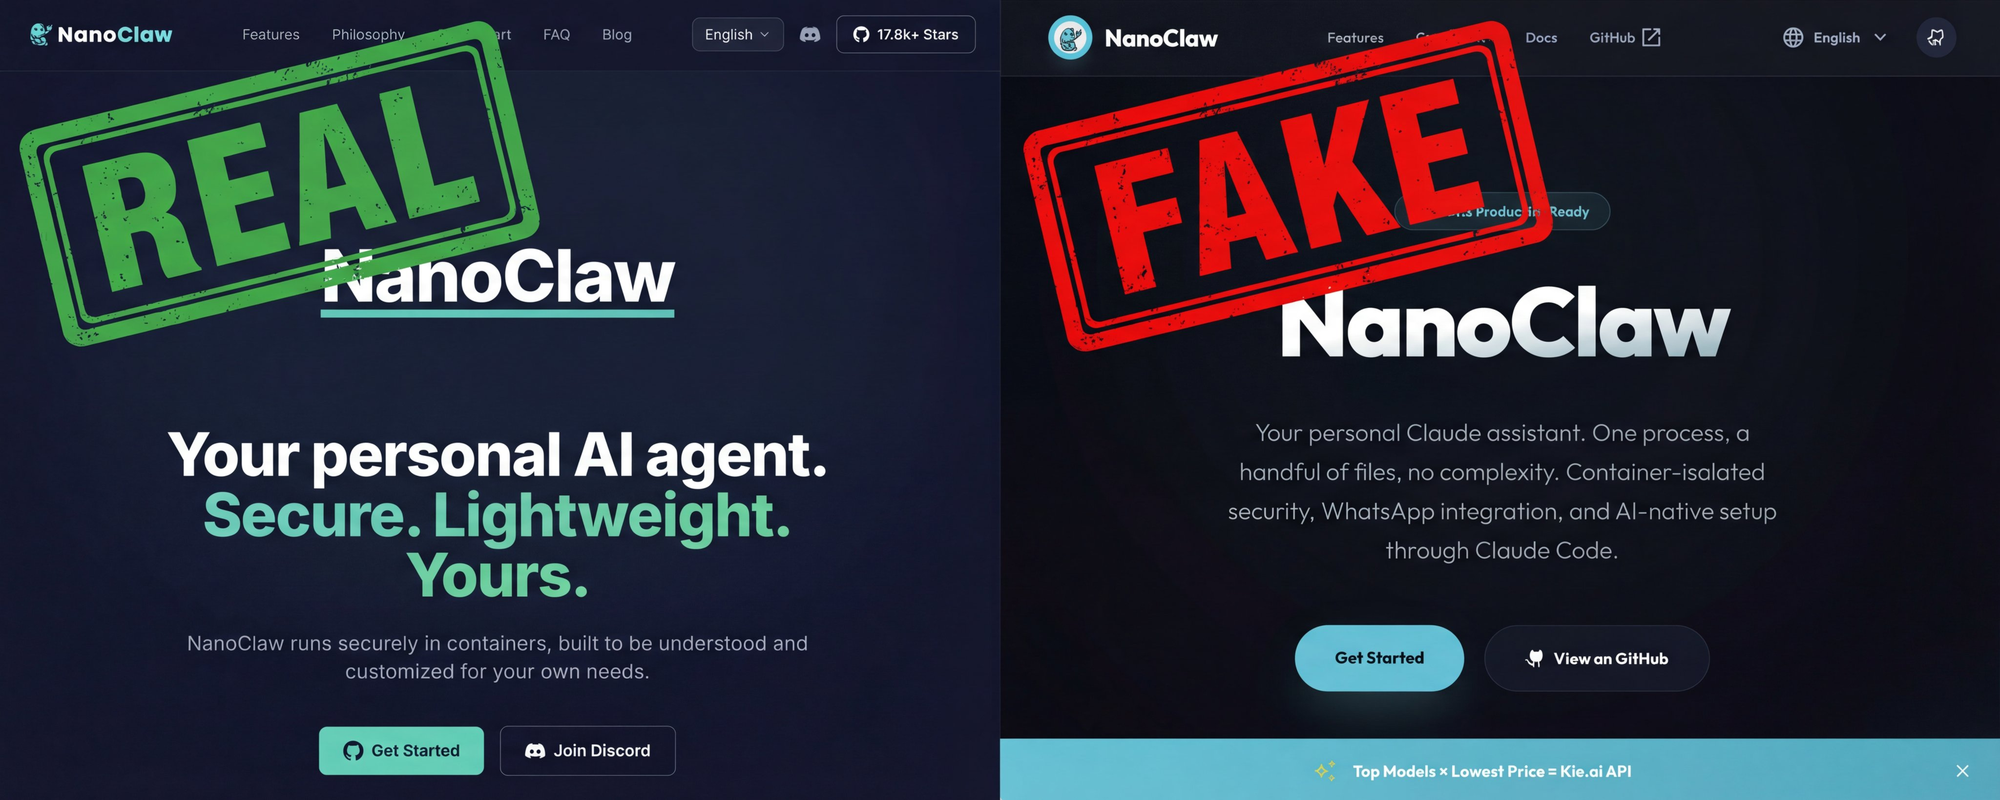This screenshot has height=800, width=2000.
Task: Open the Discord icon in left navbar
Action: tap(810, 35)
